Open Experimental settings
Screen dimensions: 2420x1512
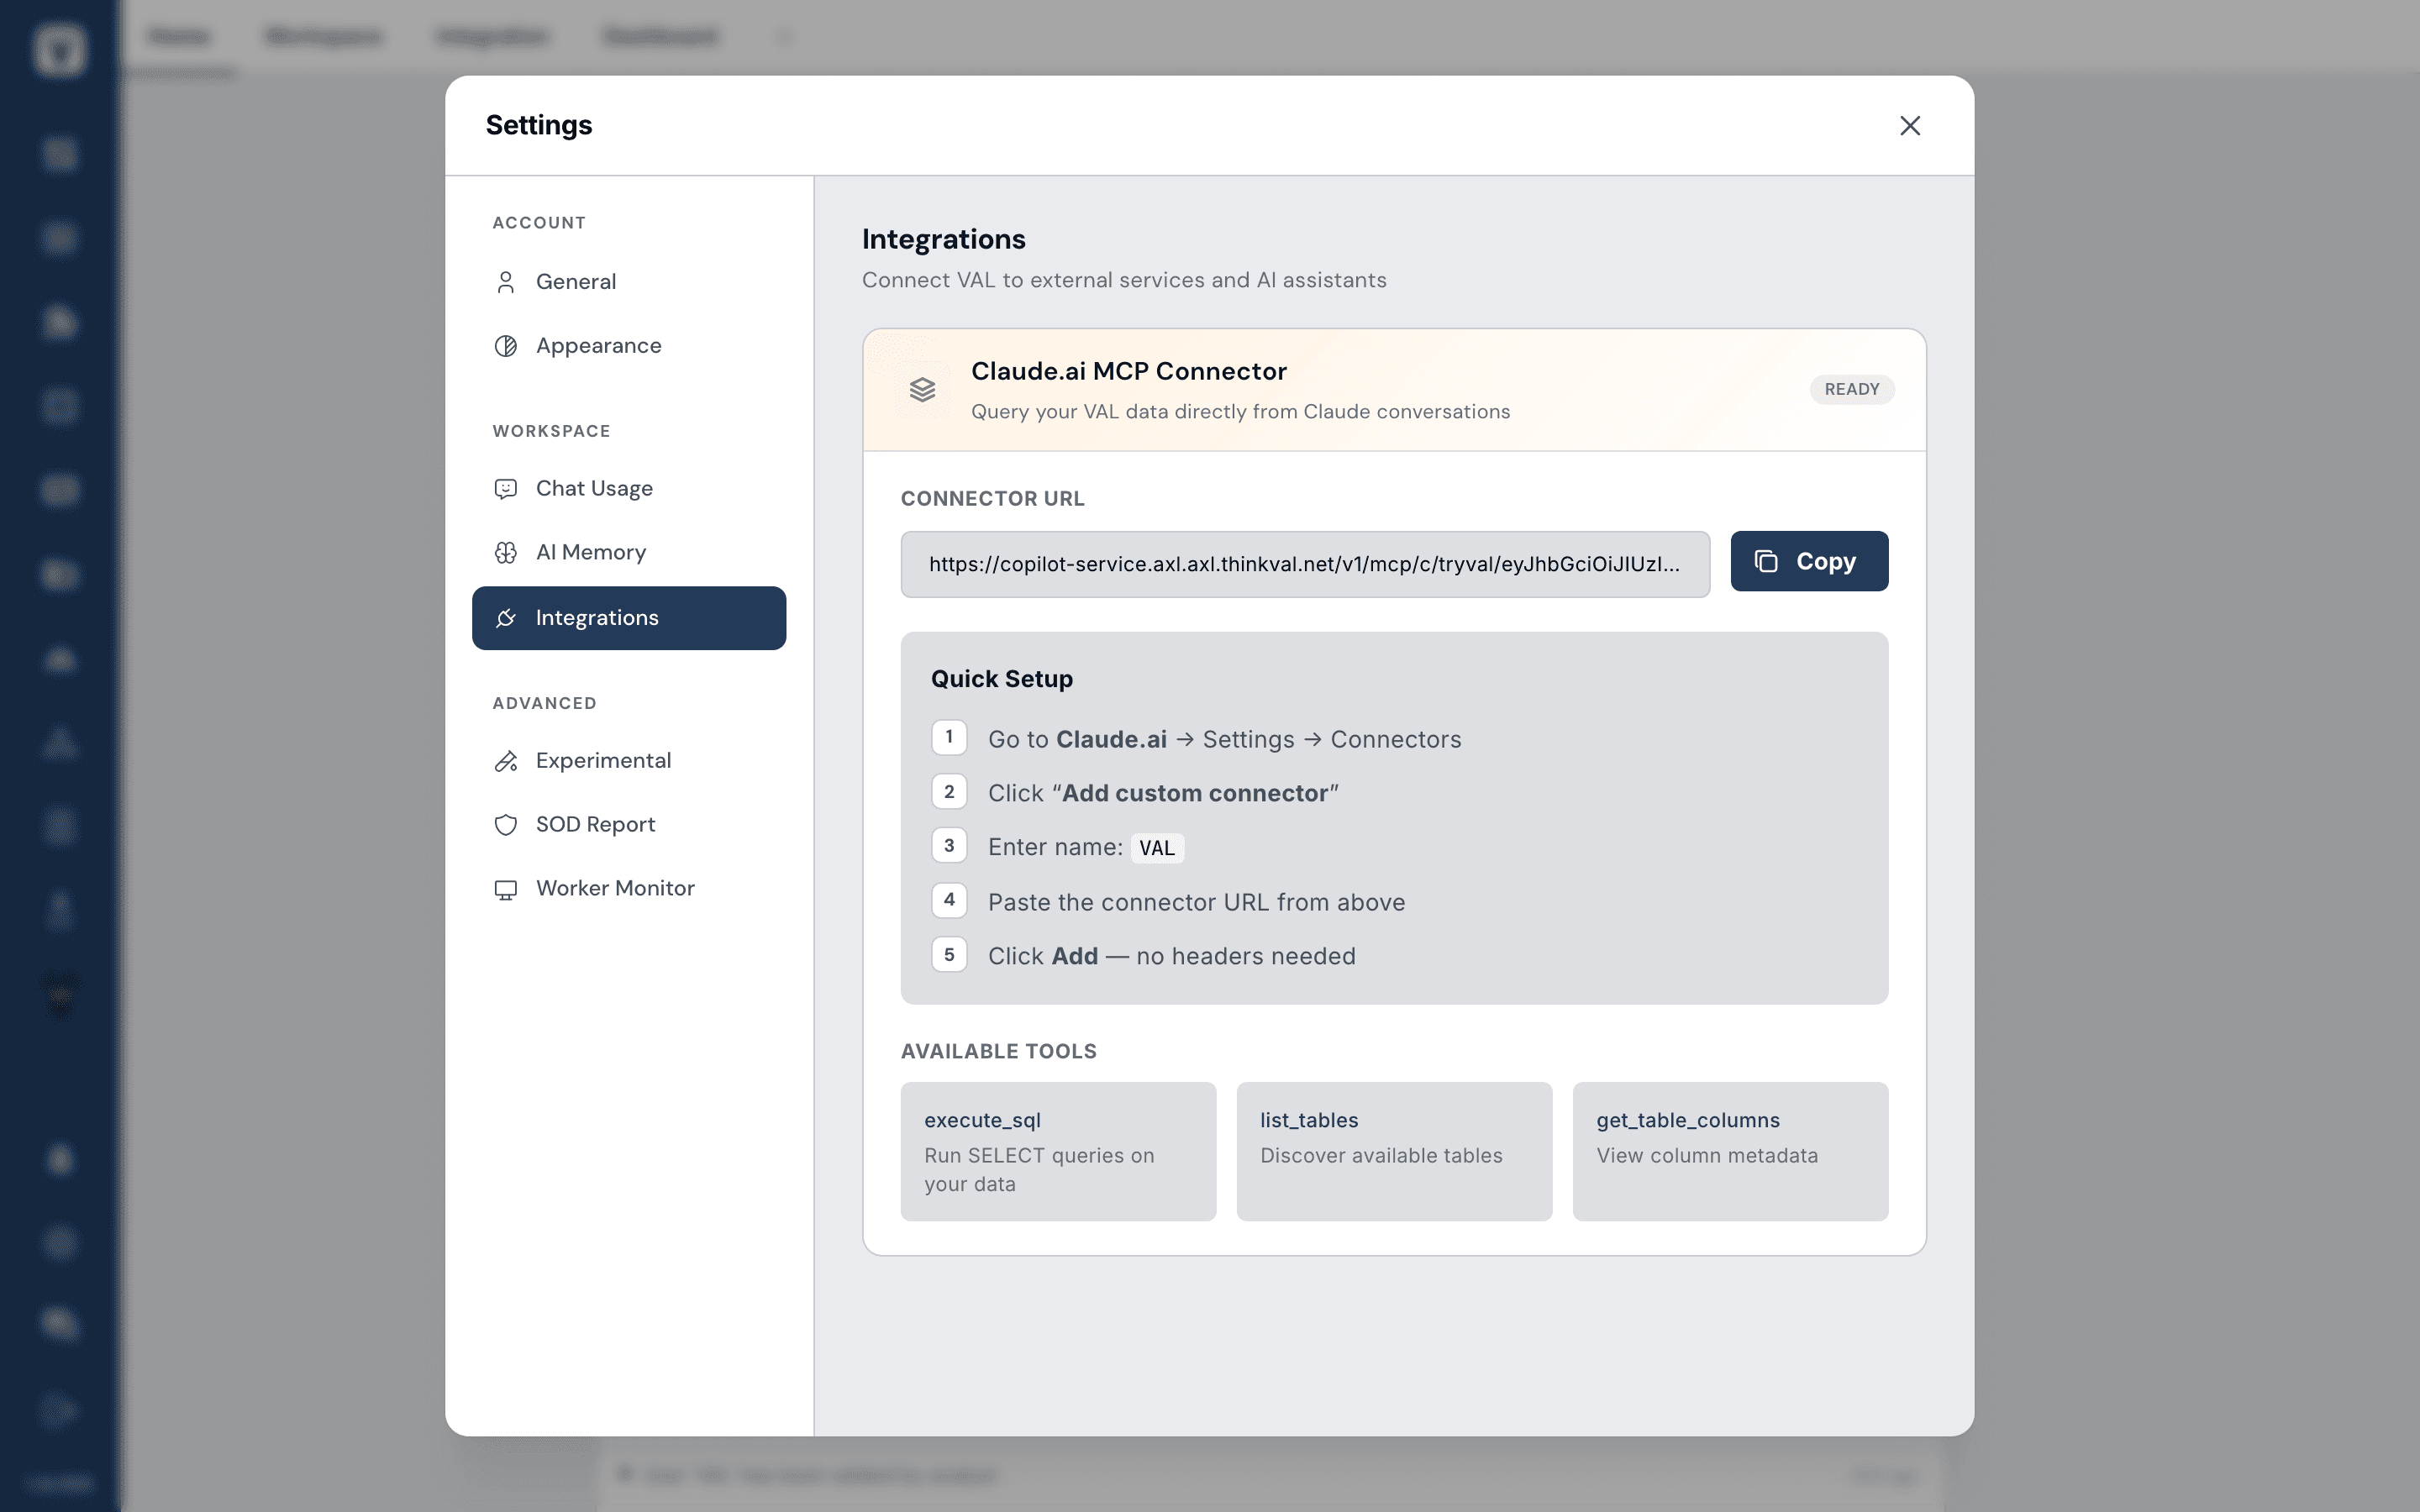point(629,761)
